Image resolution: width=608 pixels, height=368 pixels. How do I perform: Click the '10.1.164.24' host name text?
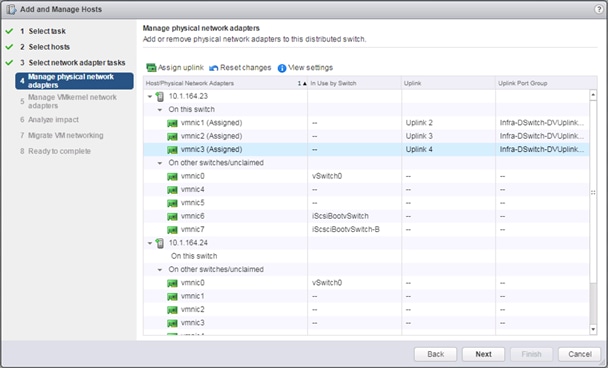pyautogui.click(x=188, y=243)
